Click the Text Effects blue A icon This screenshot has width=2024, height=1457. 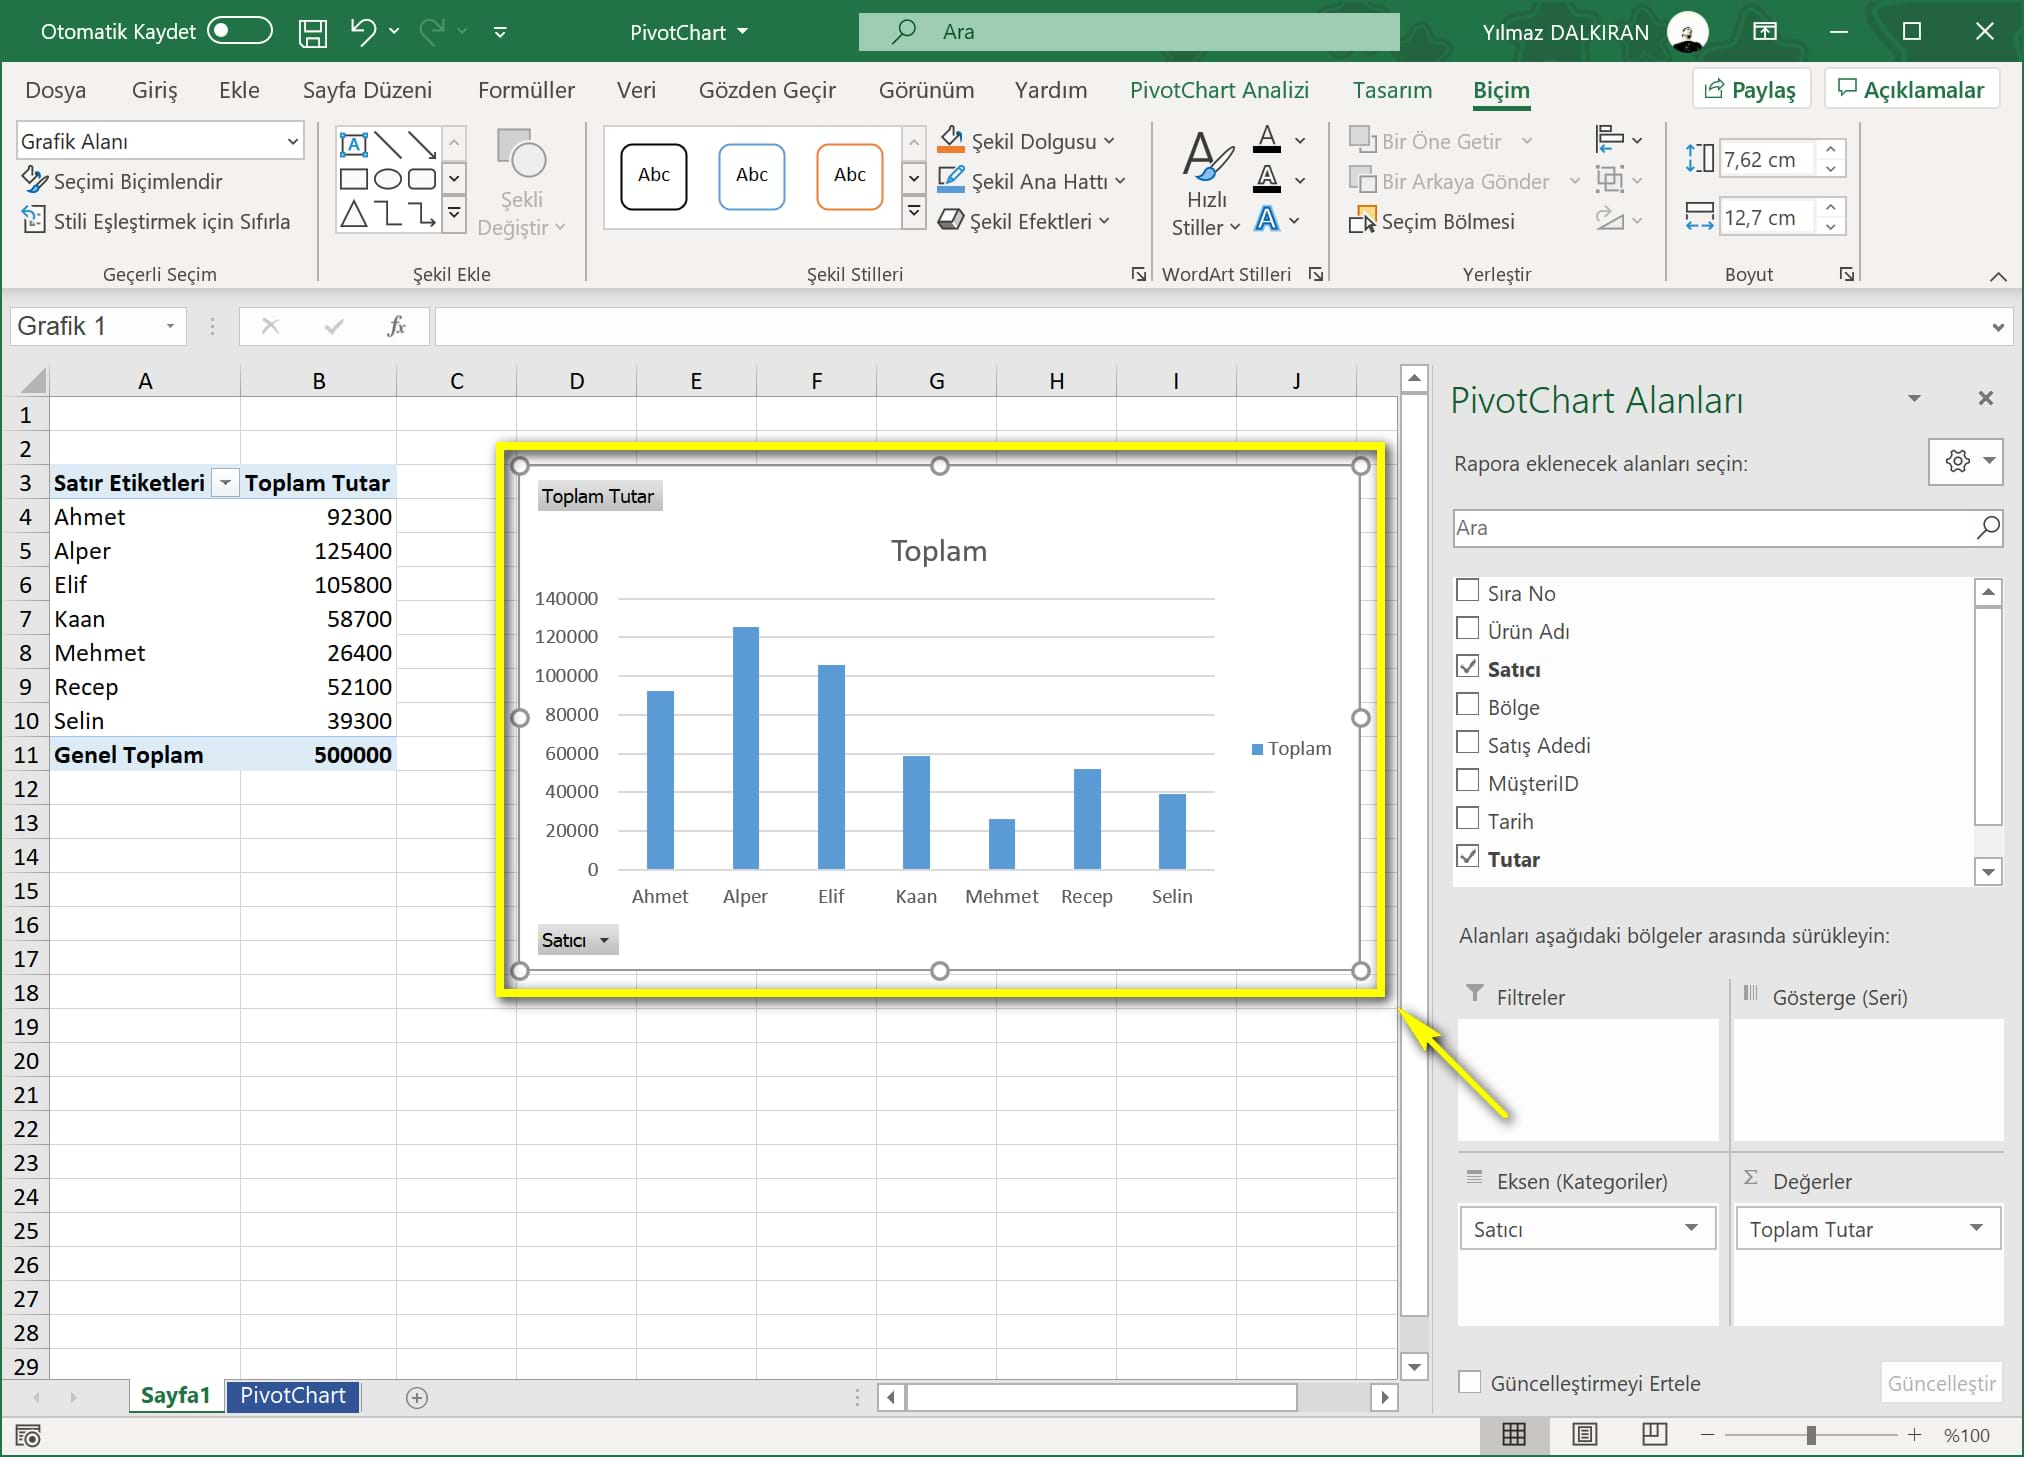(1267, 219)
